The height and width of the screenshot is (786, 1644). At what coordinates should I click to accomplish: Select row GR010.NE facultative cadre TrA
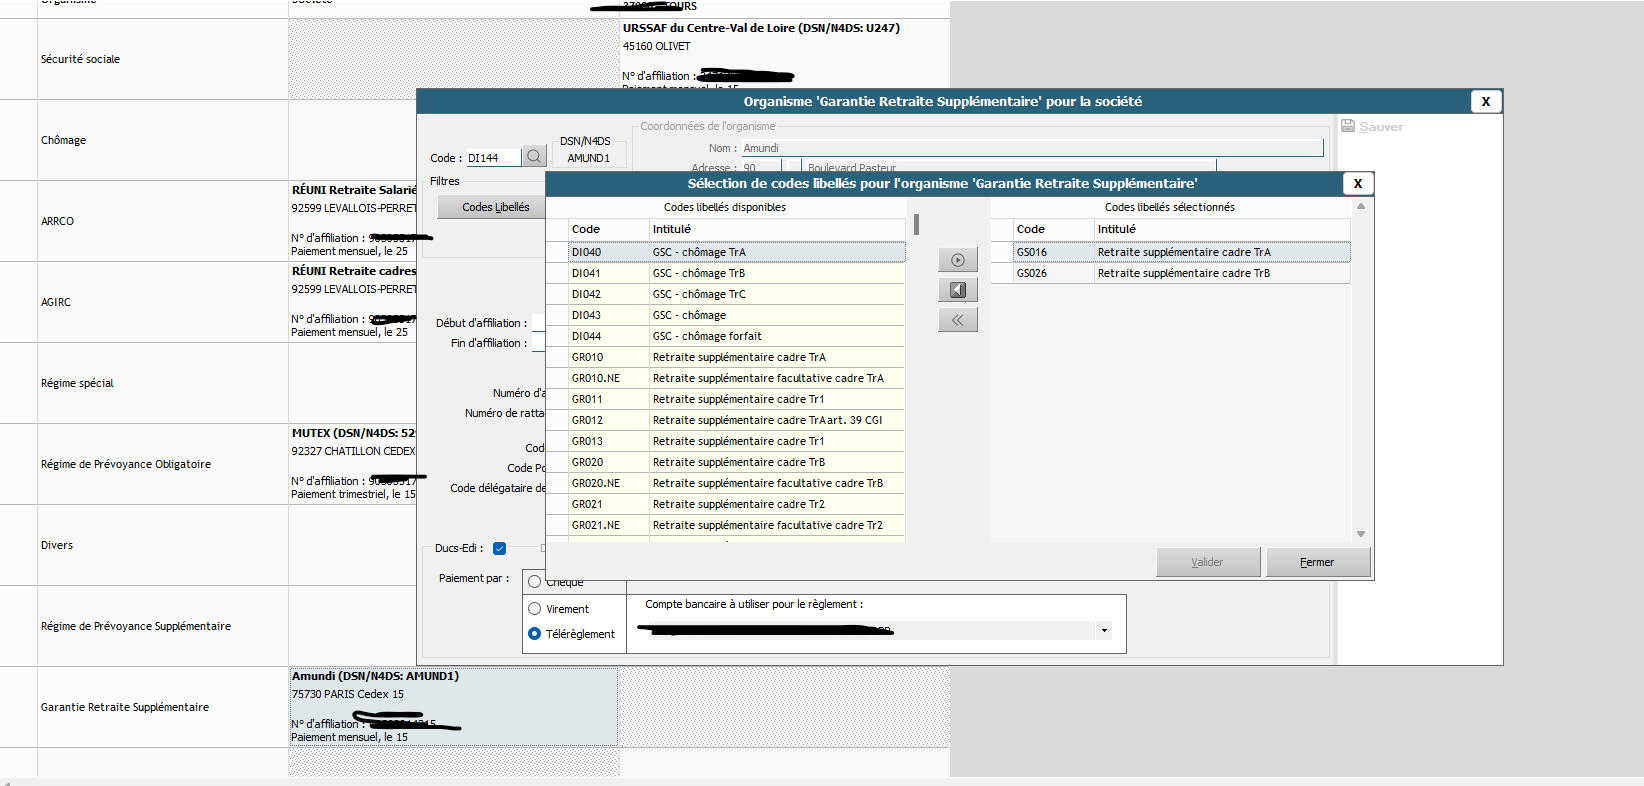[x=725, y=378]
